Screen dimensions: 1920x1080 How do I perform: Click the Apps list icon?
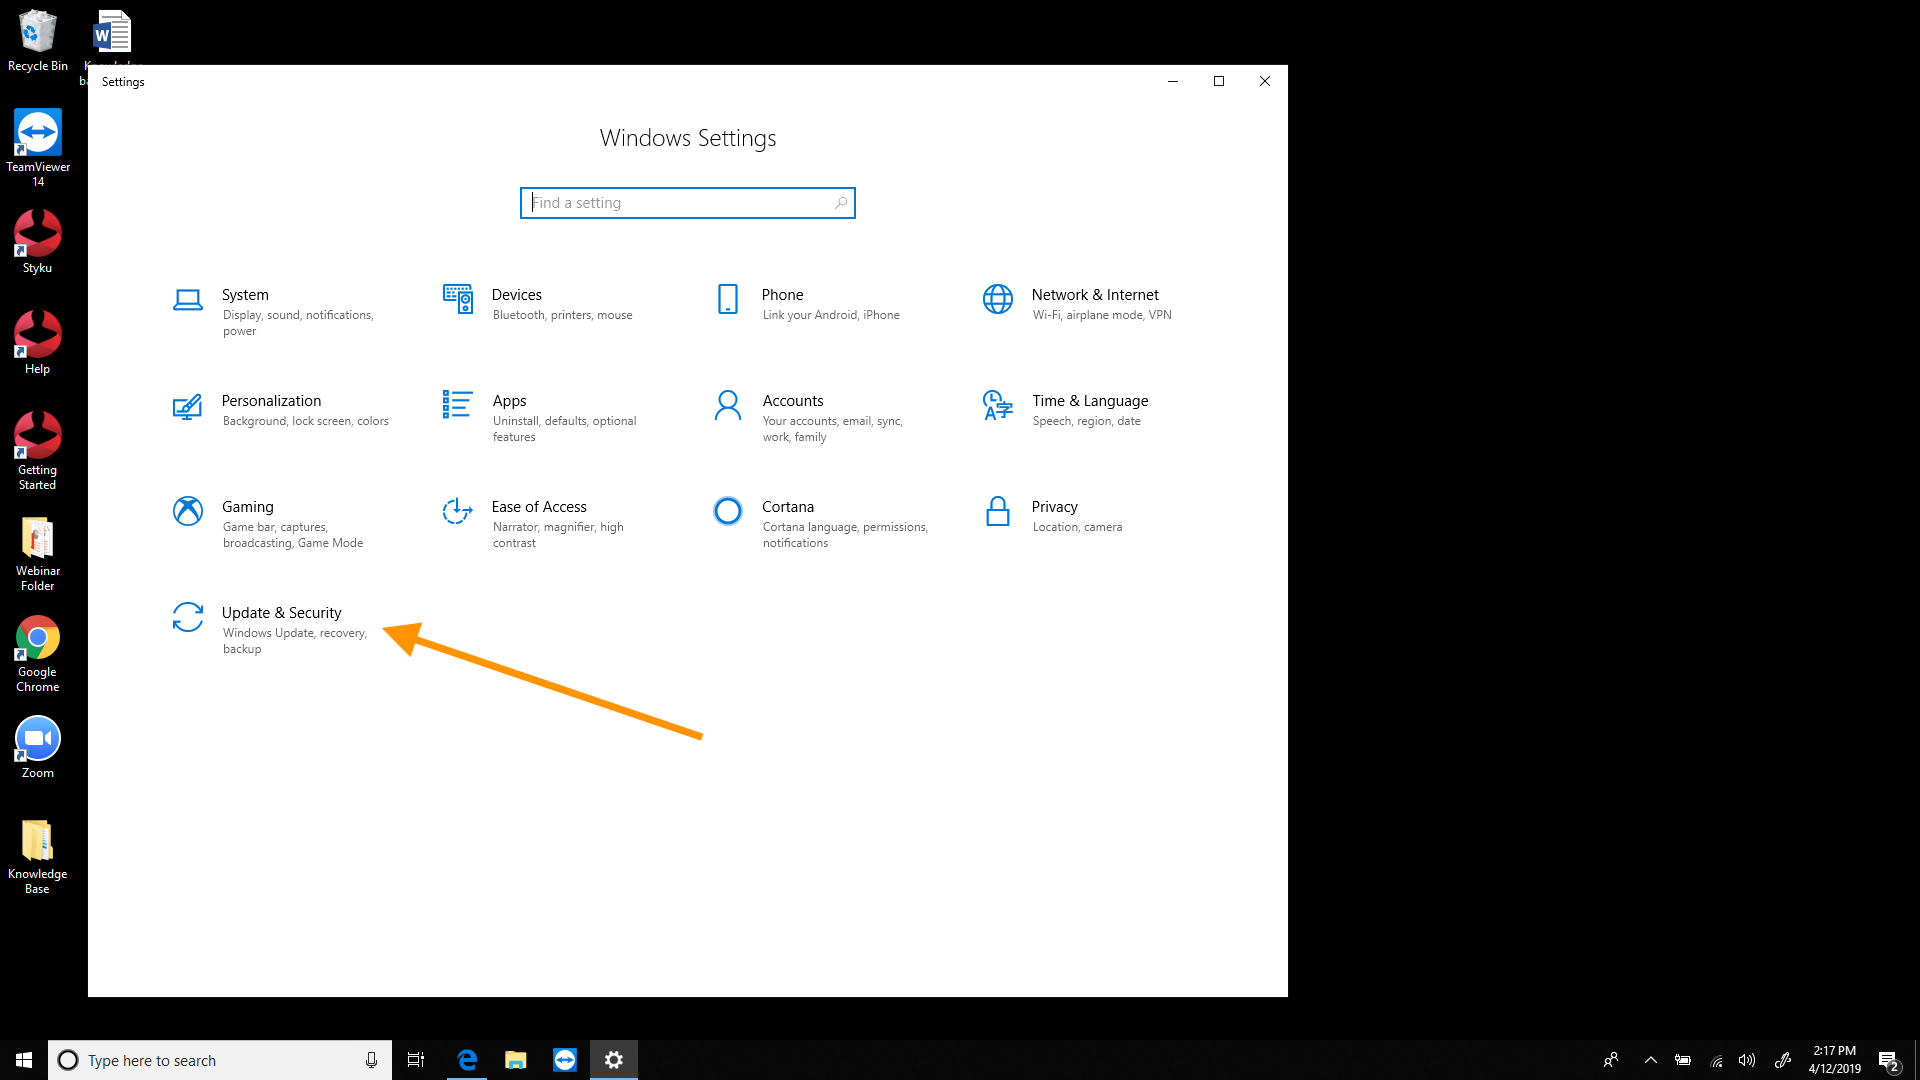pyautogui.click(x=457, y=405)
